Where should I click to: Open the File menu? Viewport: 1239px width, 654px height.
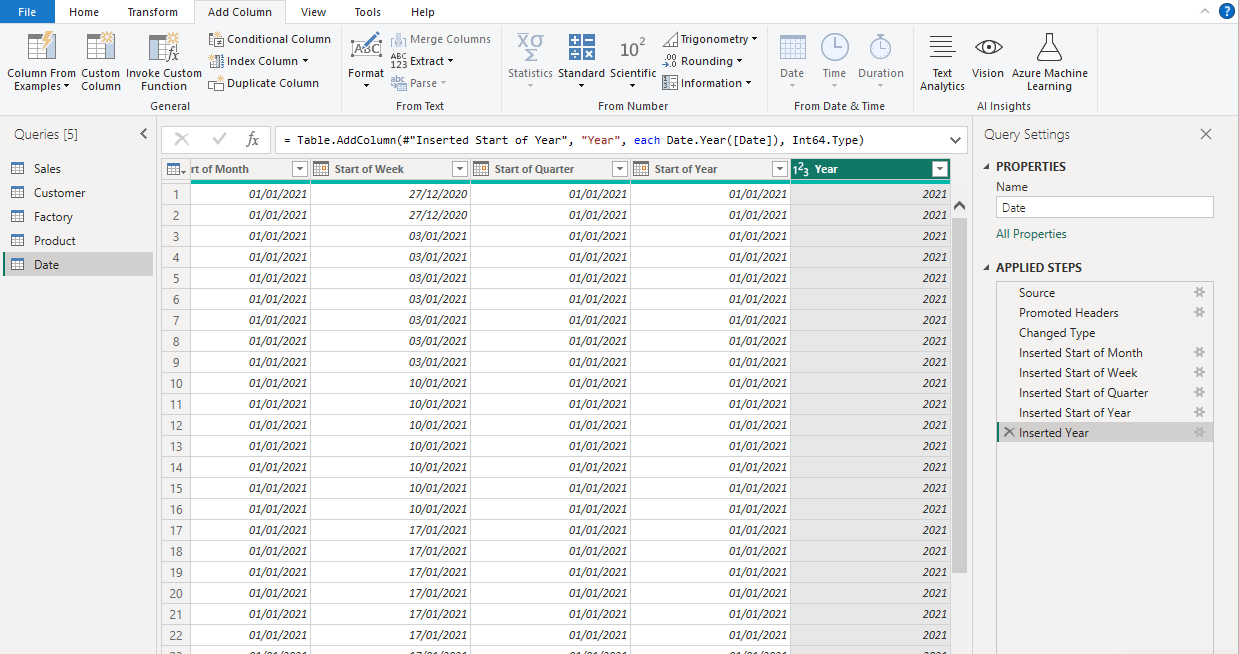tap(27, 12)
